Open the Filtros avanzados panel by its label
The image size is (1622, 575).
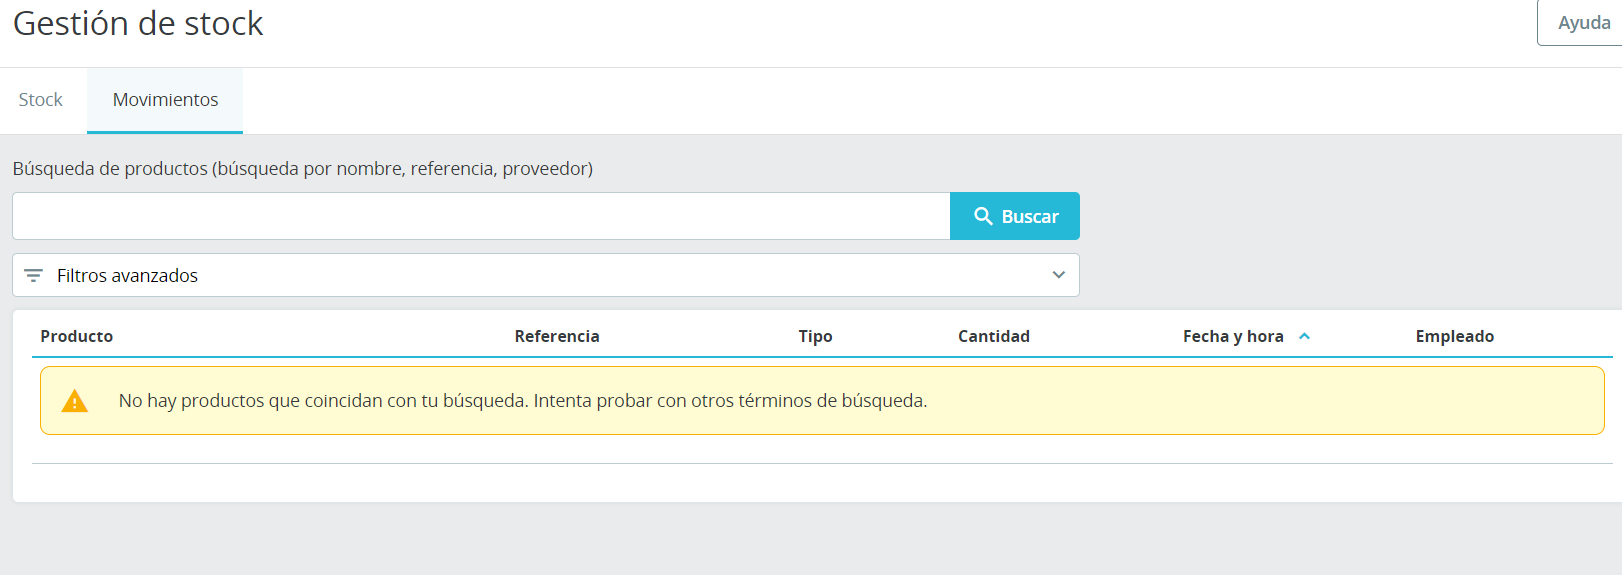click(127, 275)
